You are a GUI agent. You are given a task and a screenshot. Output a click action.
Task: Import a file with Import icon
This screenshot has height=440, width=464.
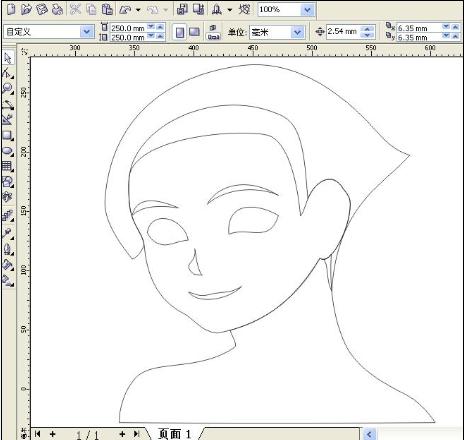point(182,9)
